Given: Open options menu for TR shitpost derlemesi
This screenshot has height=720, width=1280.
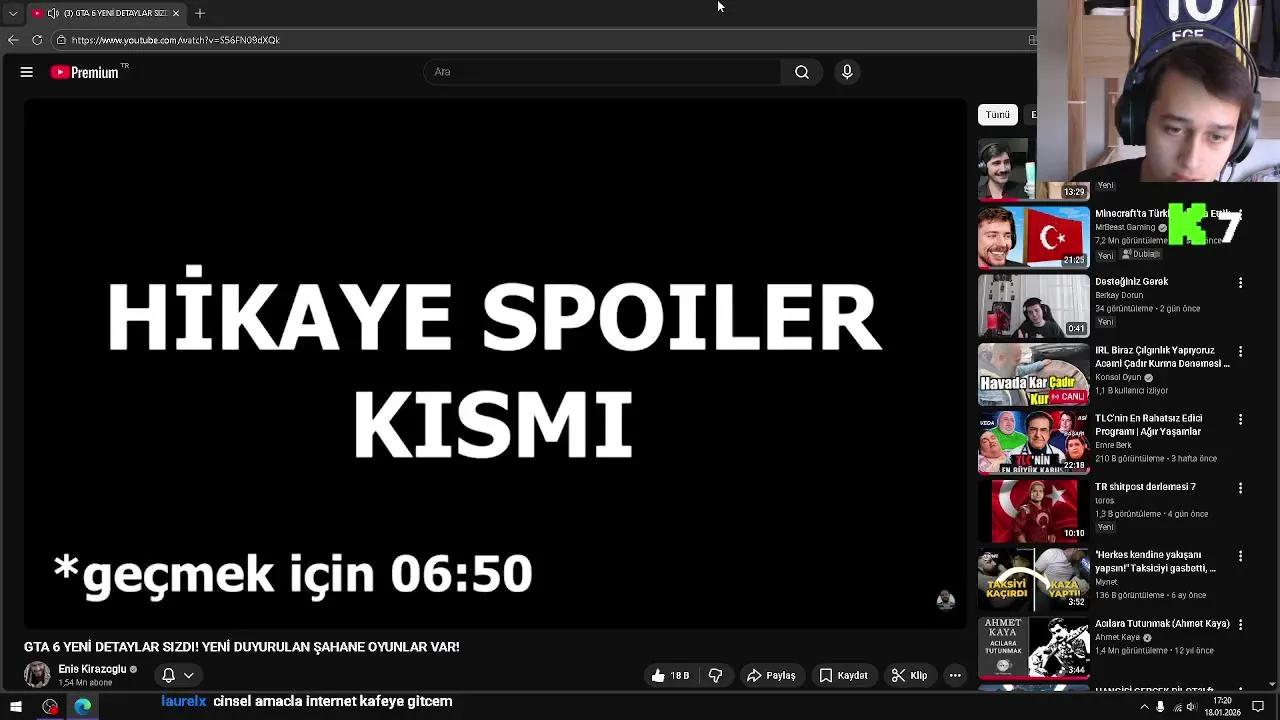Looking at the screenshot, I should pyautogui.click(x=1240, y=488).
